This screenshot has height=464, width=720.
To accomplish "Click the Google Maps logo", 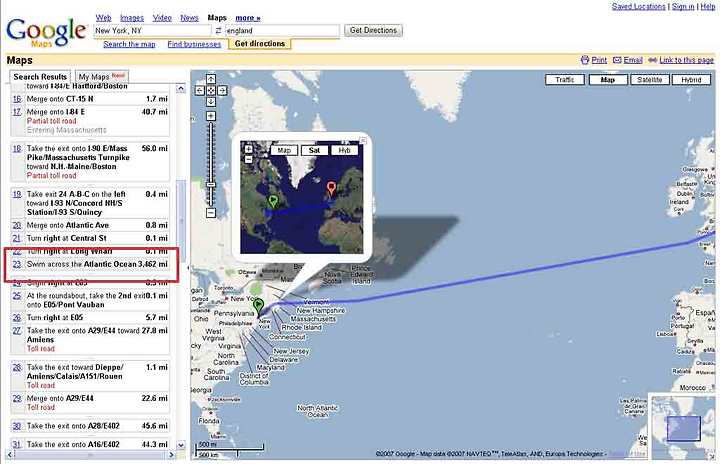I will 46,32.
